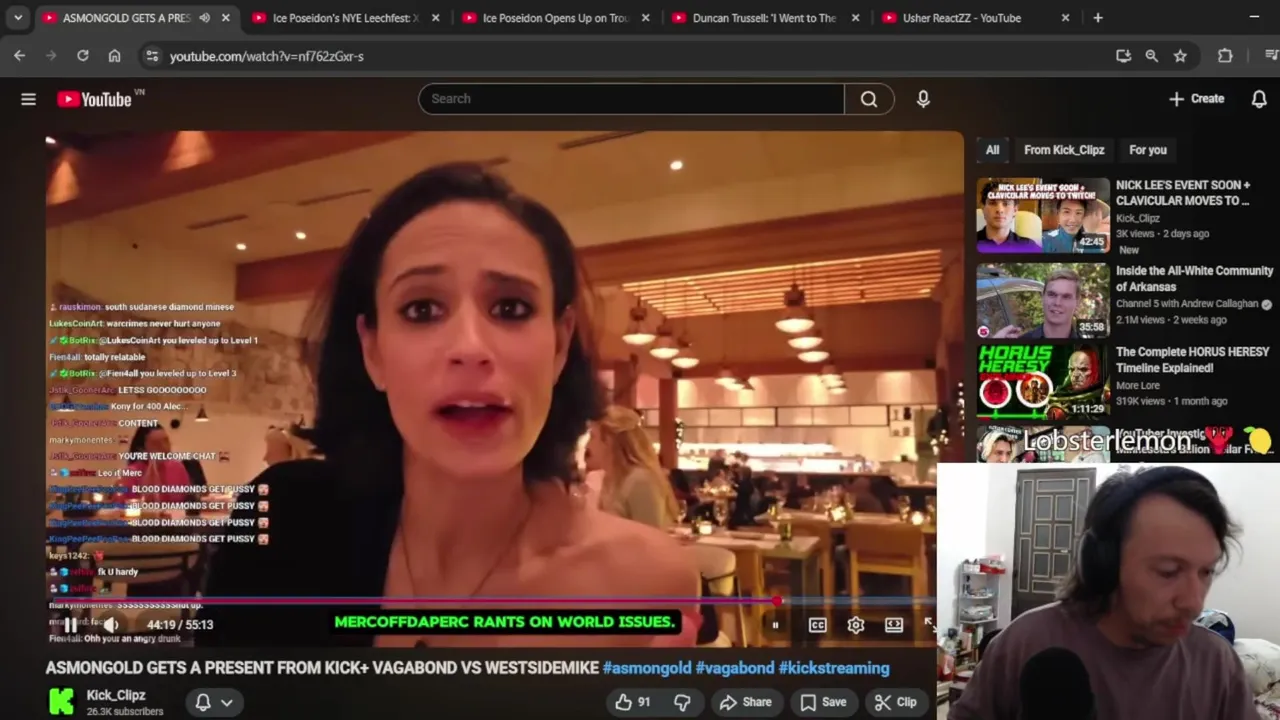Click the address bar URL
Viewport: 1280px width, 720px height.
267,57
